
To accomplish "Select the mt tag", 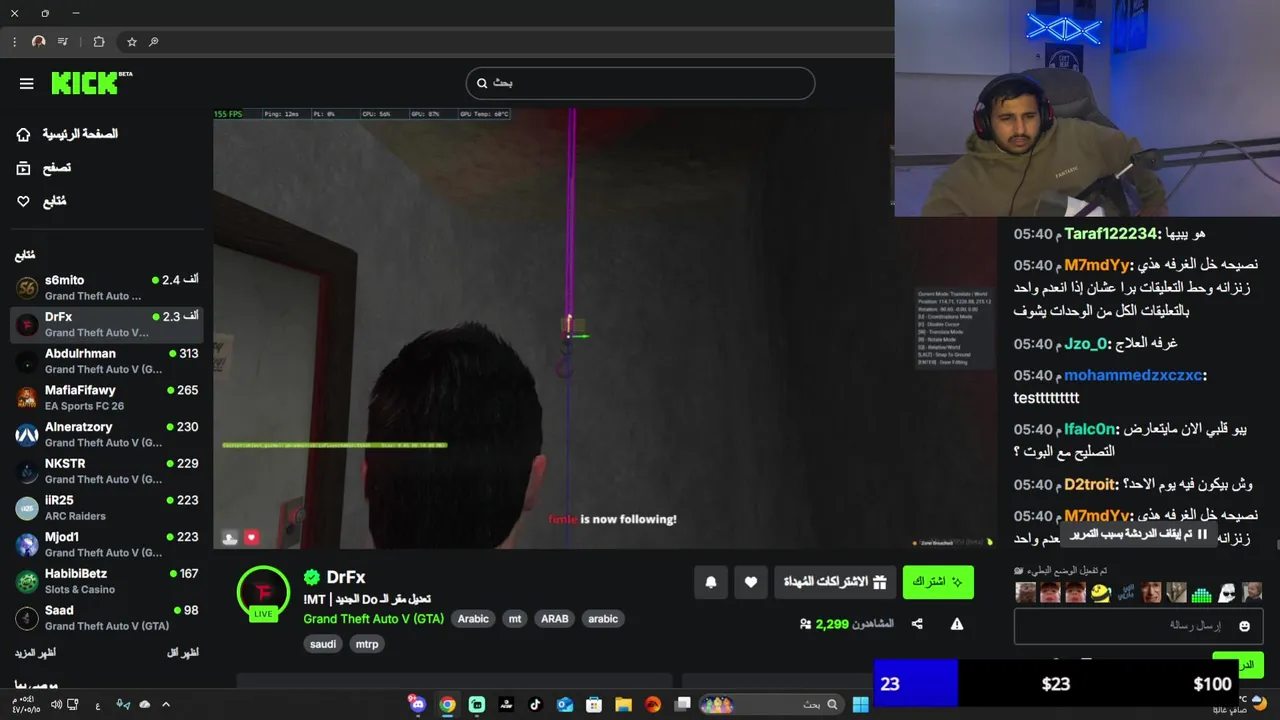I will 515,619.
